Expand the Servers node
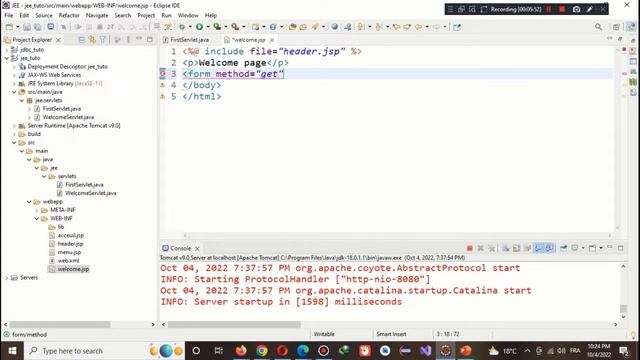The height and width of the screenshot is (360, 640). tap(7, 278)
